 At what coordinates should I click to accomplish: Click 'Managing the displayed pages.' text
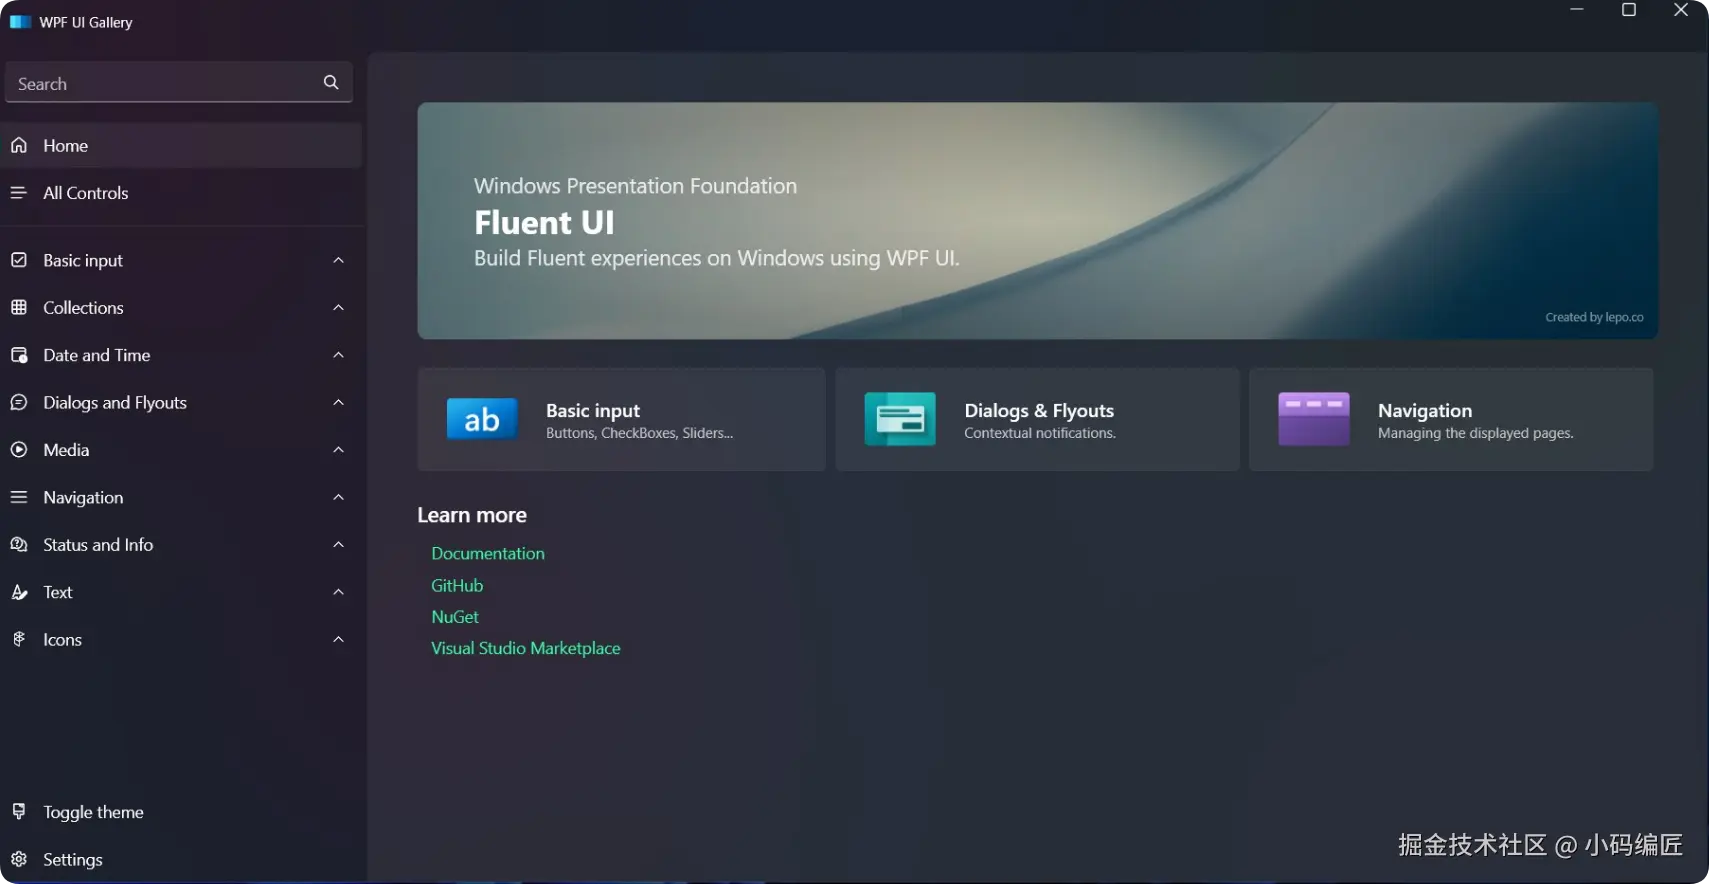(x=1476, y=433)
